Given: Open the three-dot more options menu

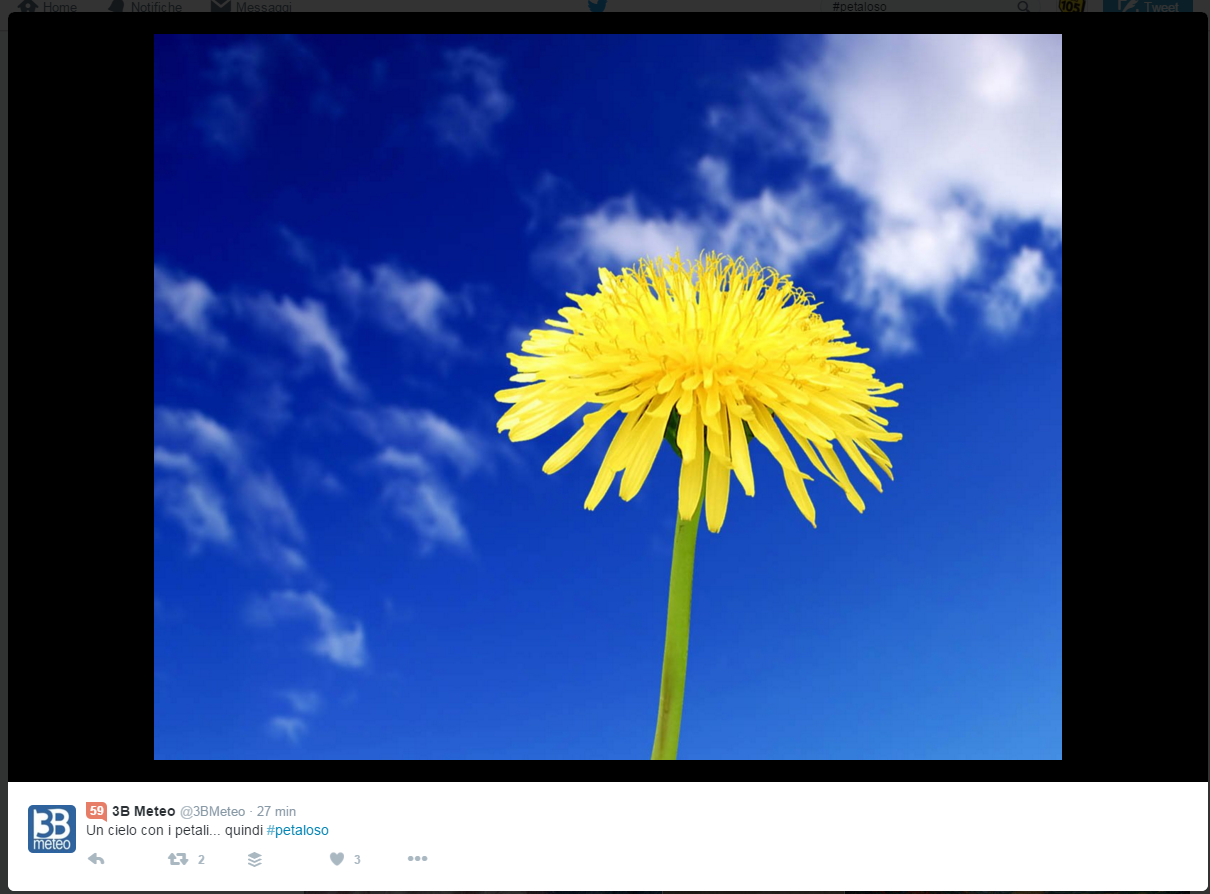Looking at the screenshot, I should coord(418,859).
